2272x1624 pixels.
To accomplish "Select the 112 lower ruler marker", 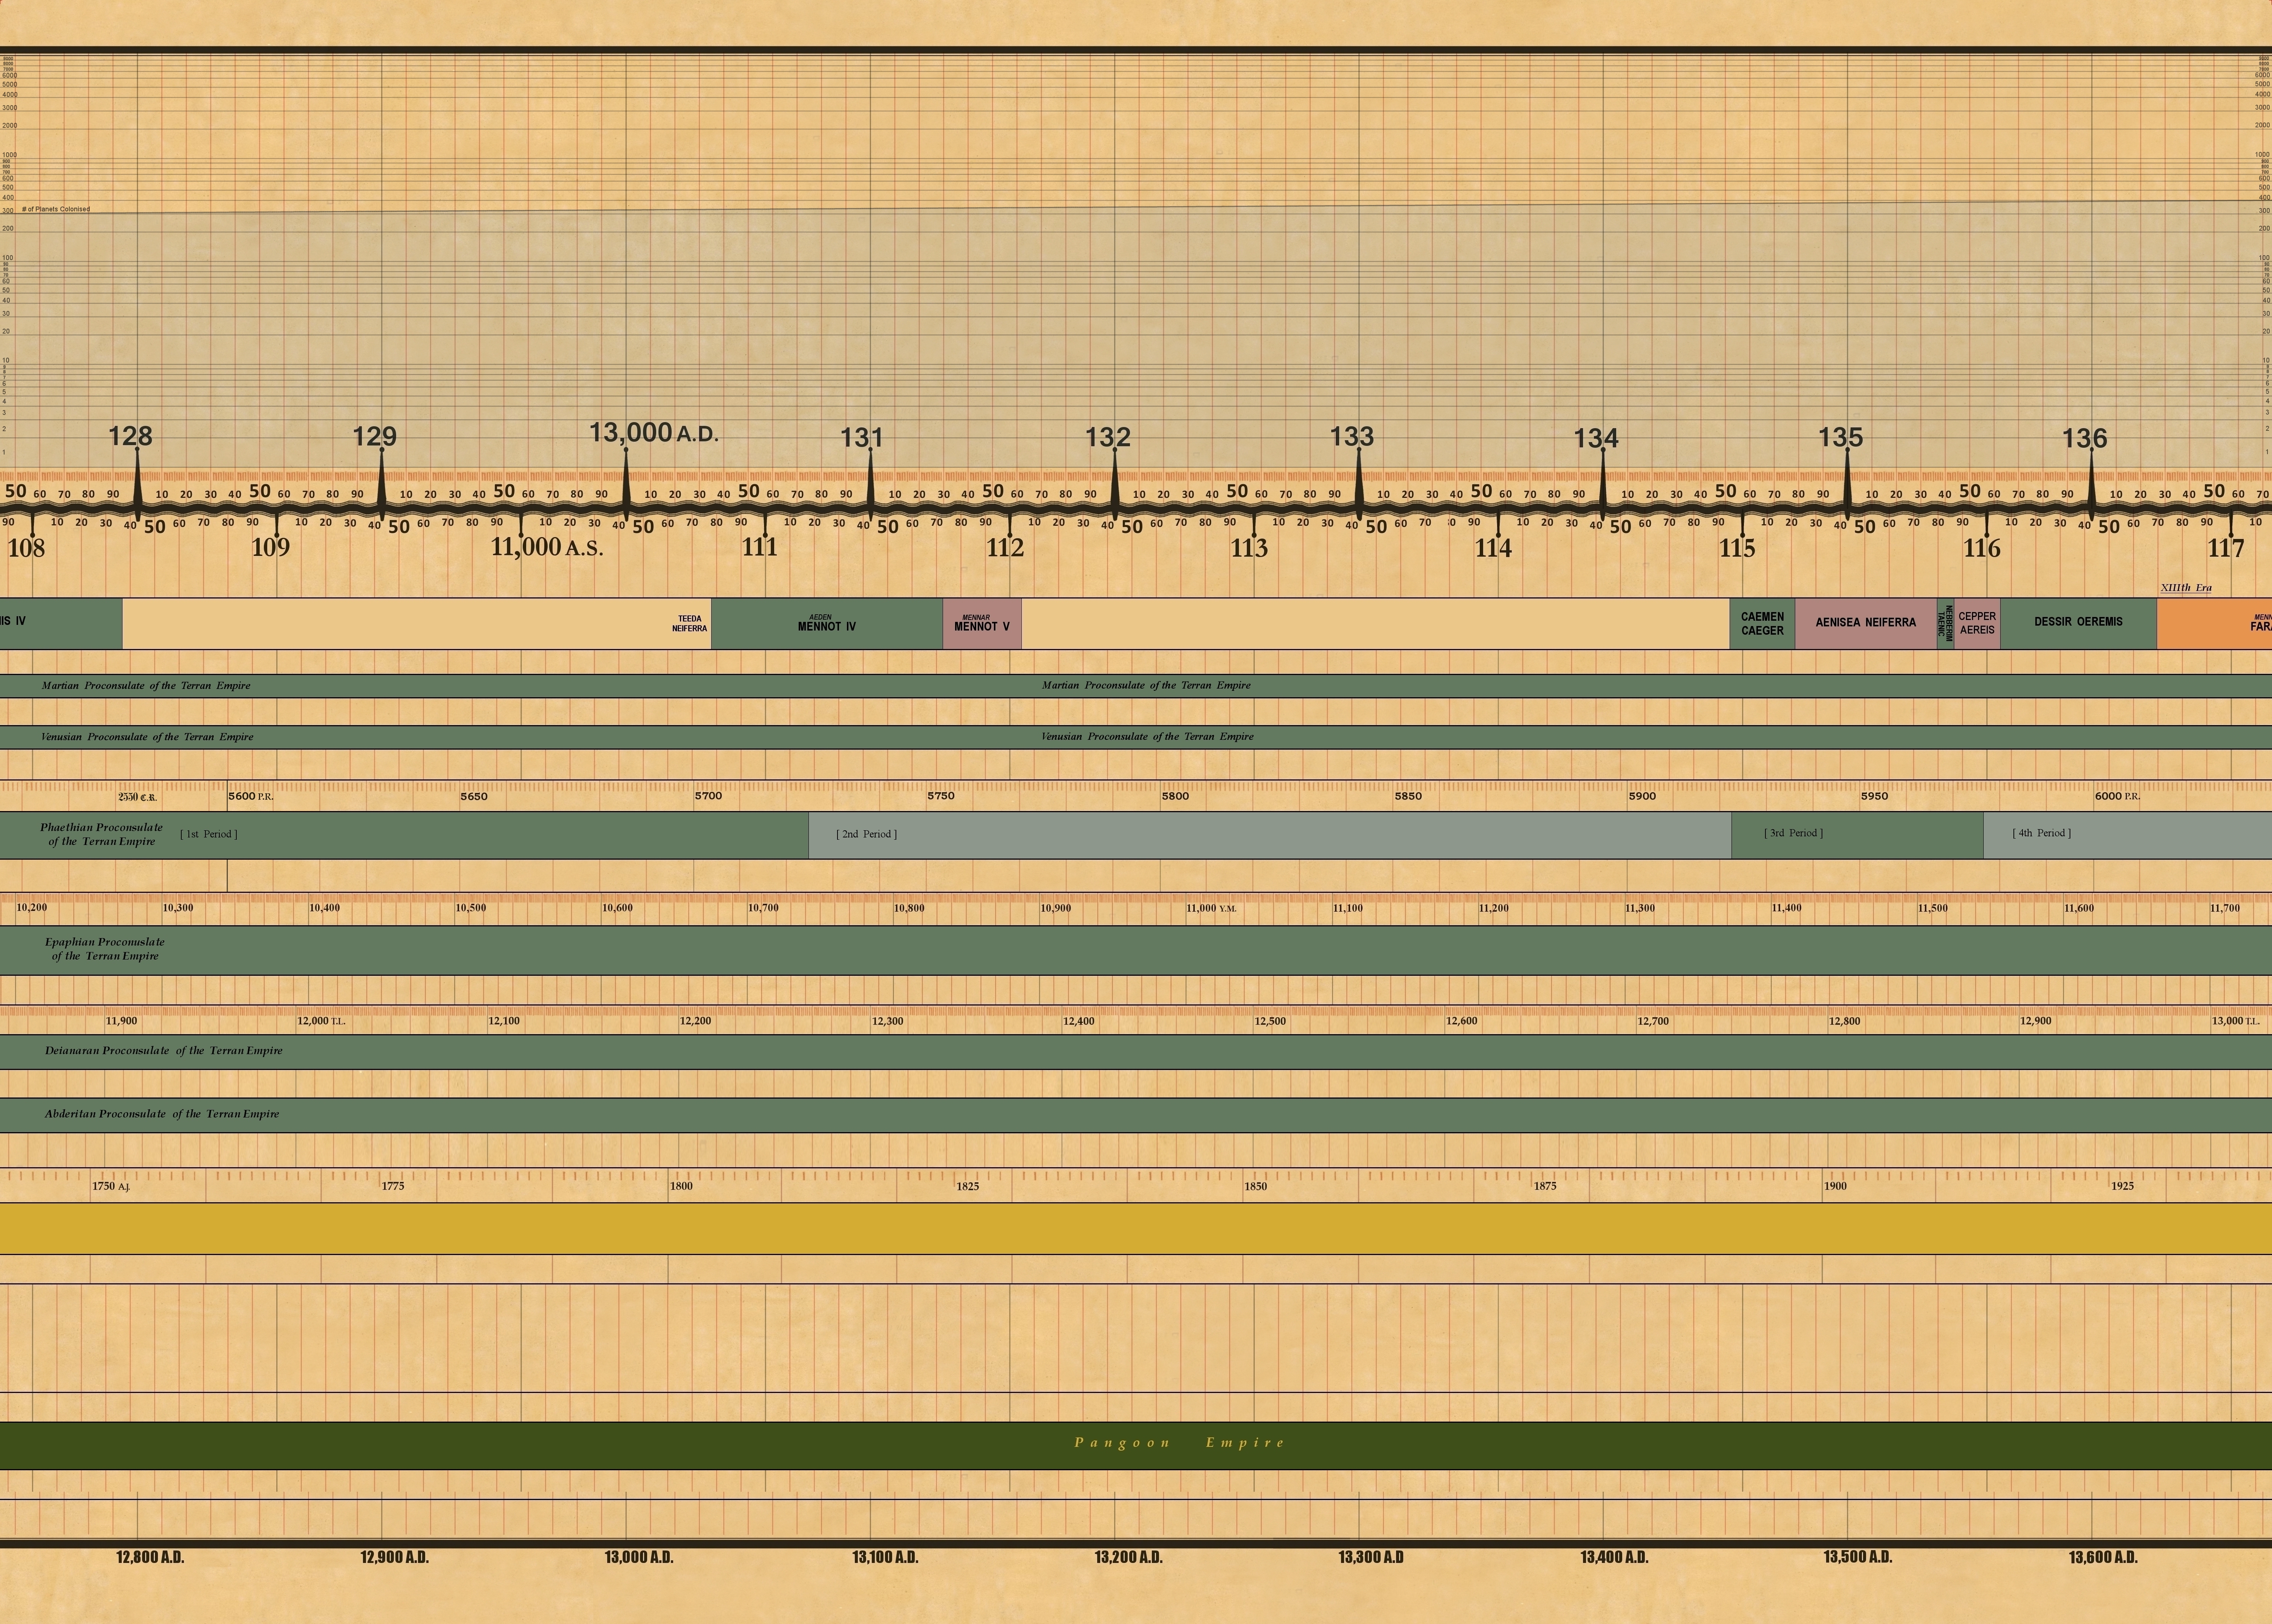I will pos(1005,548).
